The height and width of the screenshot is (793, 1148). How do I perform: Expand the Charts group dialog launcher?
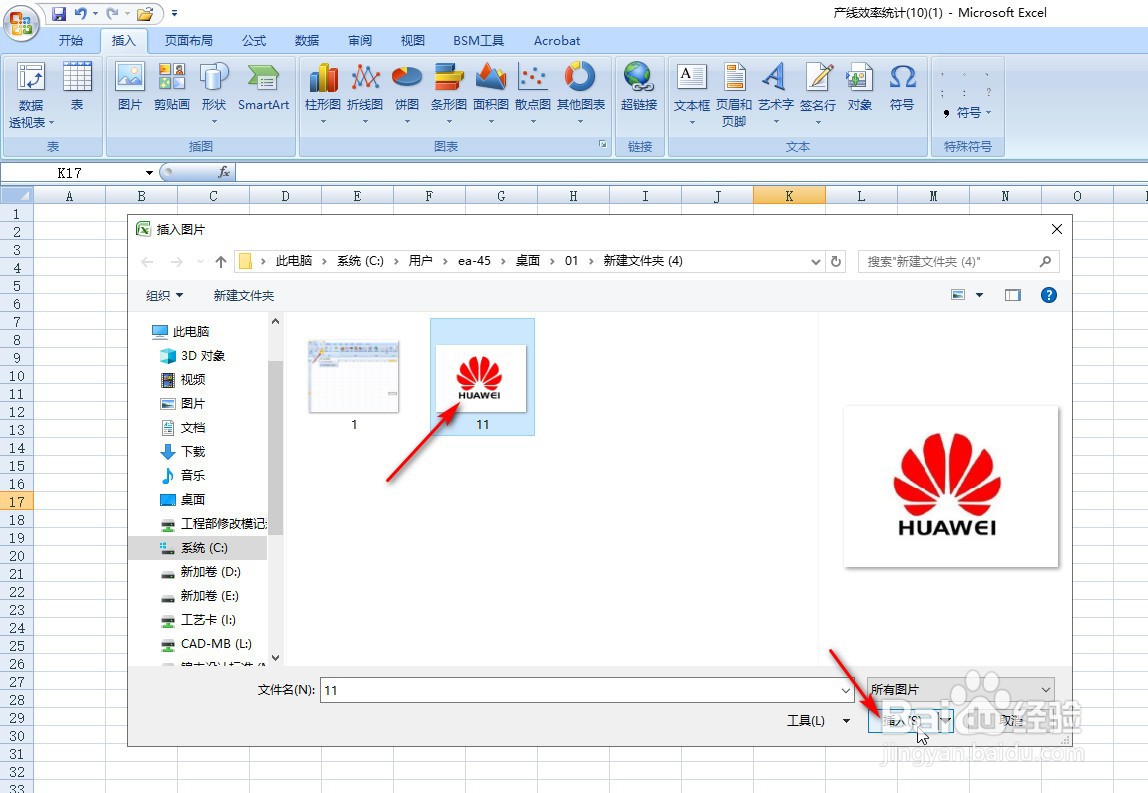pyautogui.click(x=603, y=144)
